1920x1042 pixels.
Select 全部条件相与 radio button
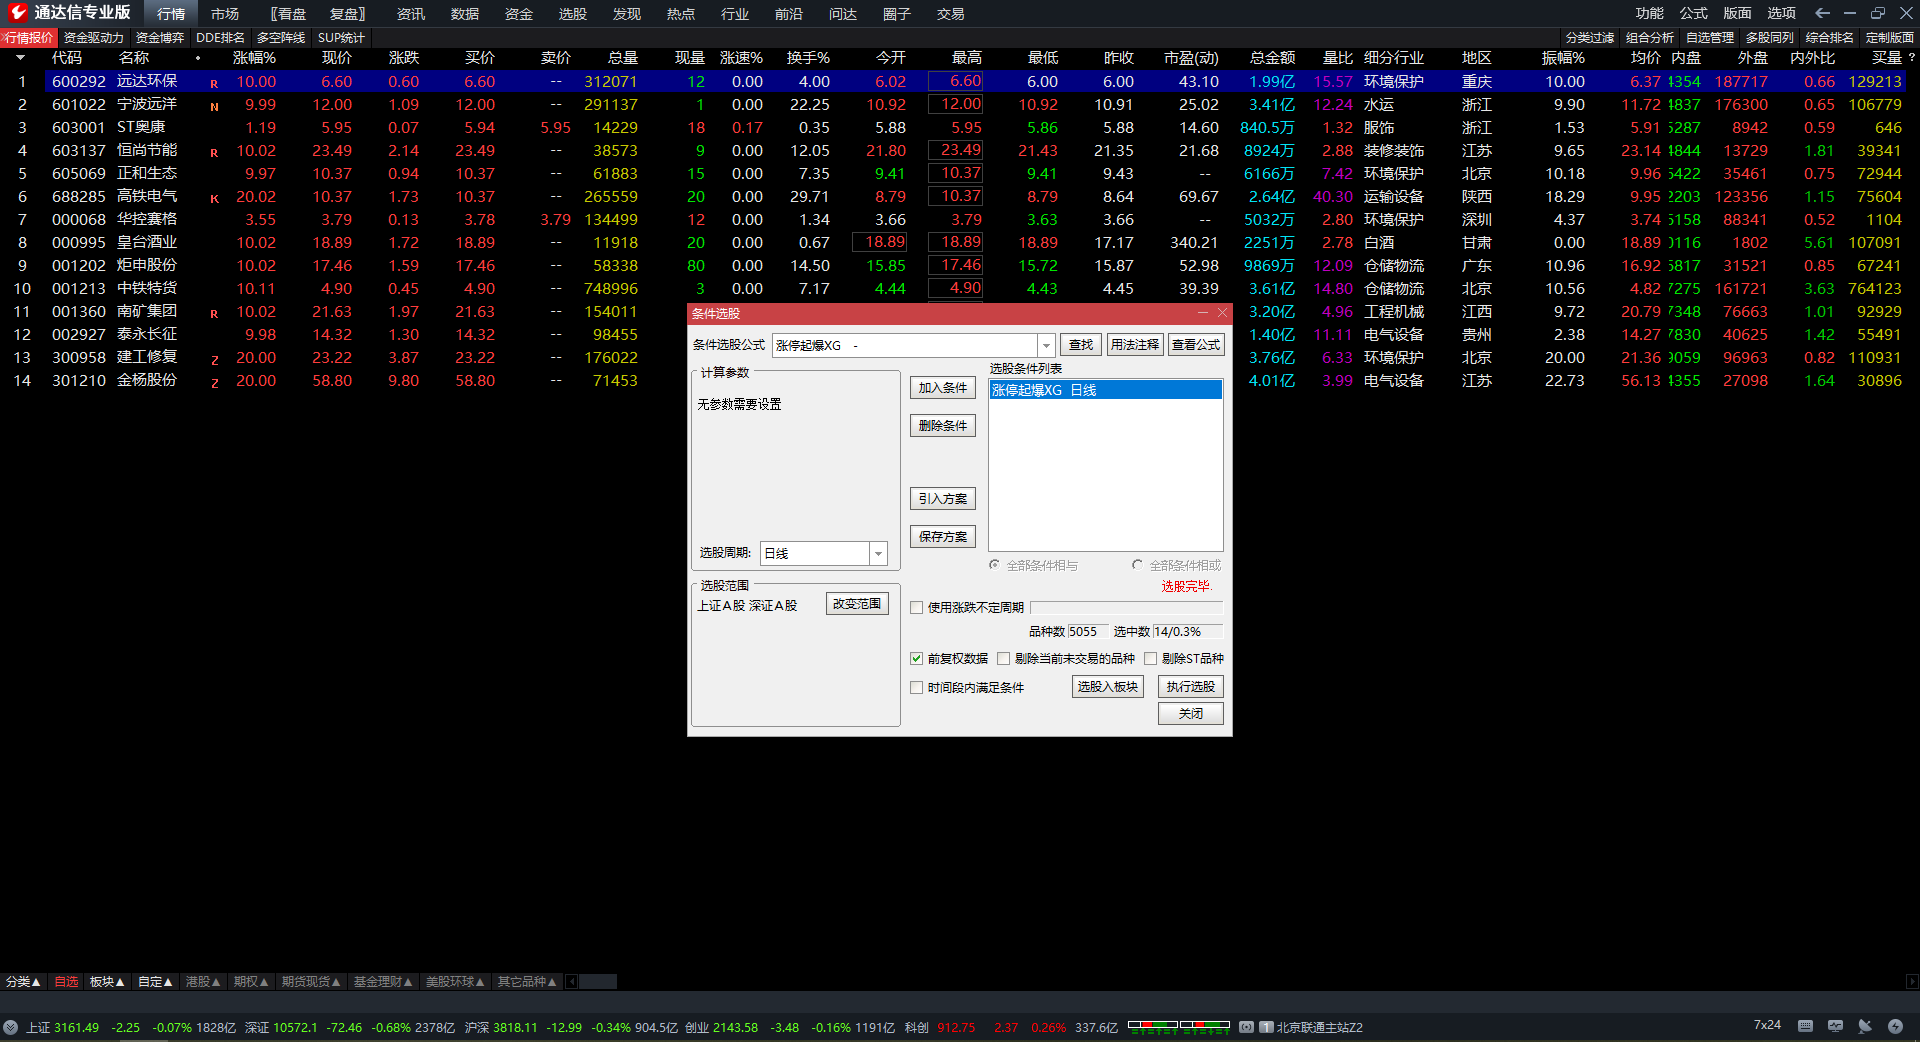click(994, 565)
